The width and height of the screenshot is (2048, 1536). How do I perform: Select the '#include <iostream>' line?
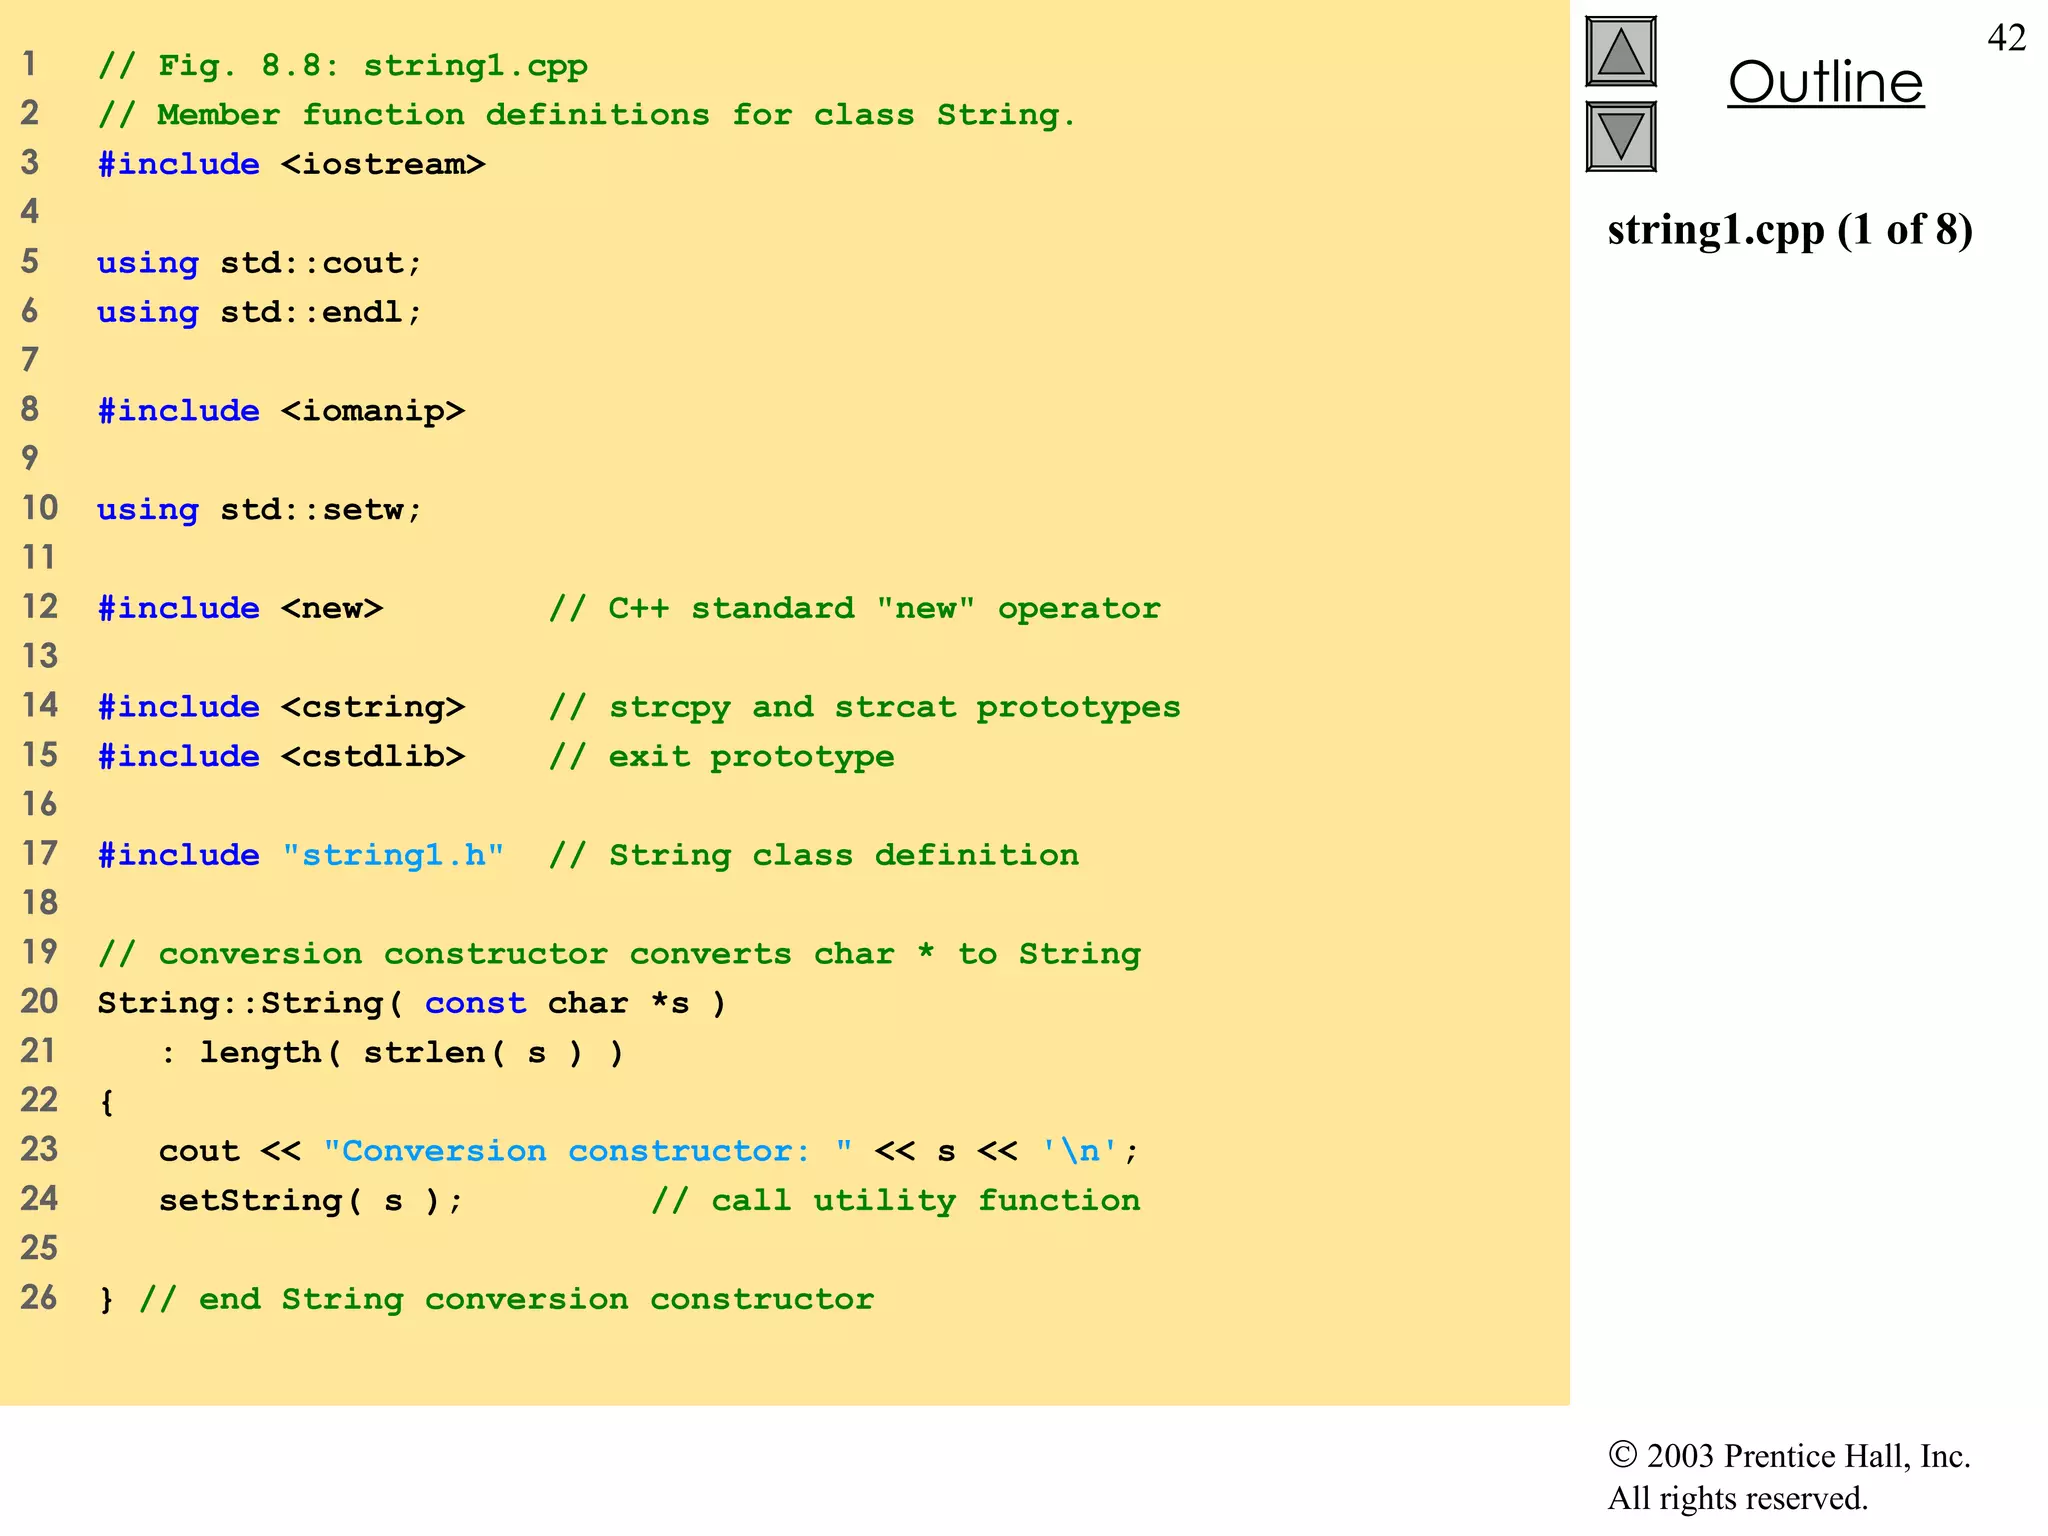291,164
